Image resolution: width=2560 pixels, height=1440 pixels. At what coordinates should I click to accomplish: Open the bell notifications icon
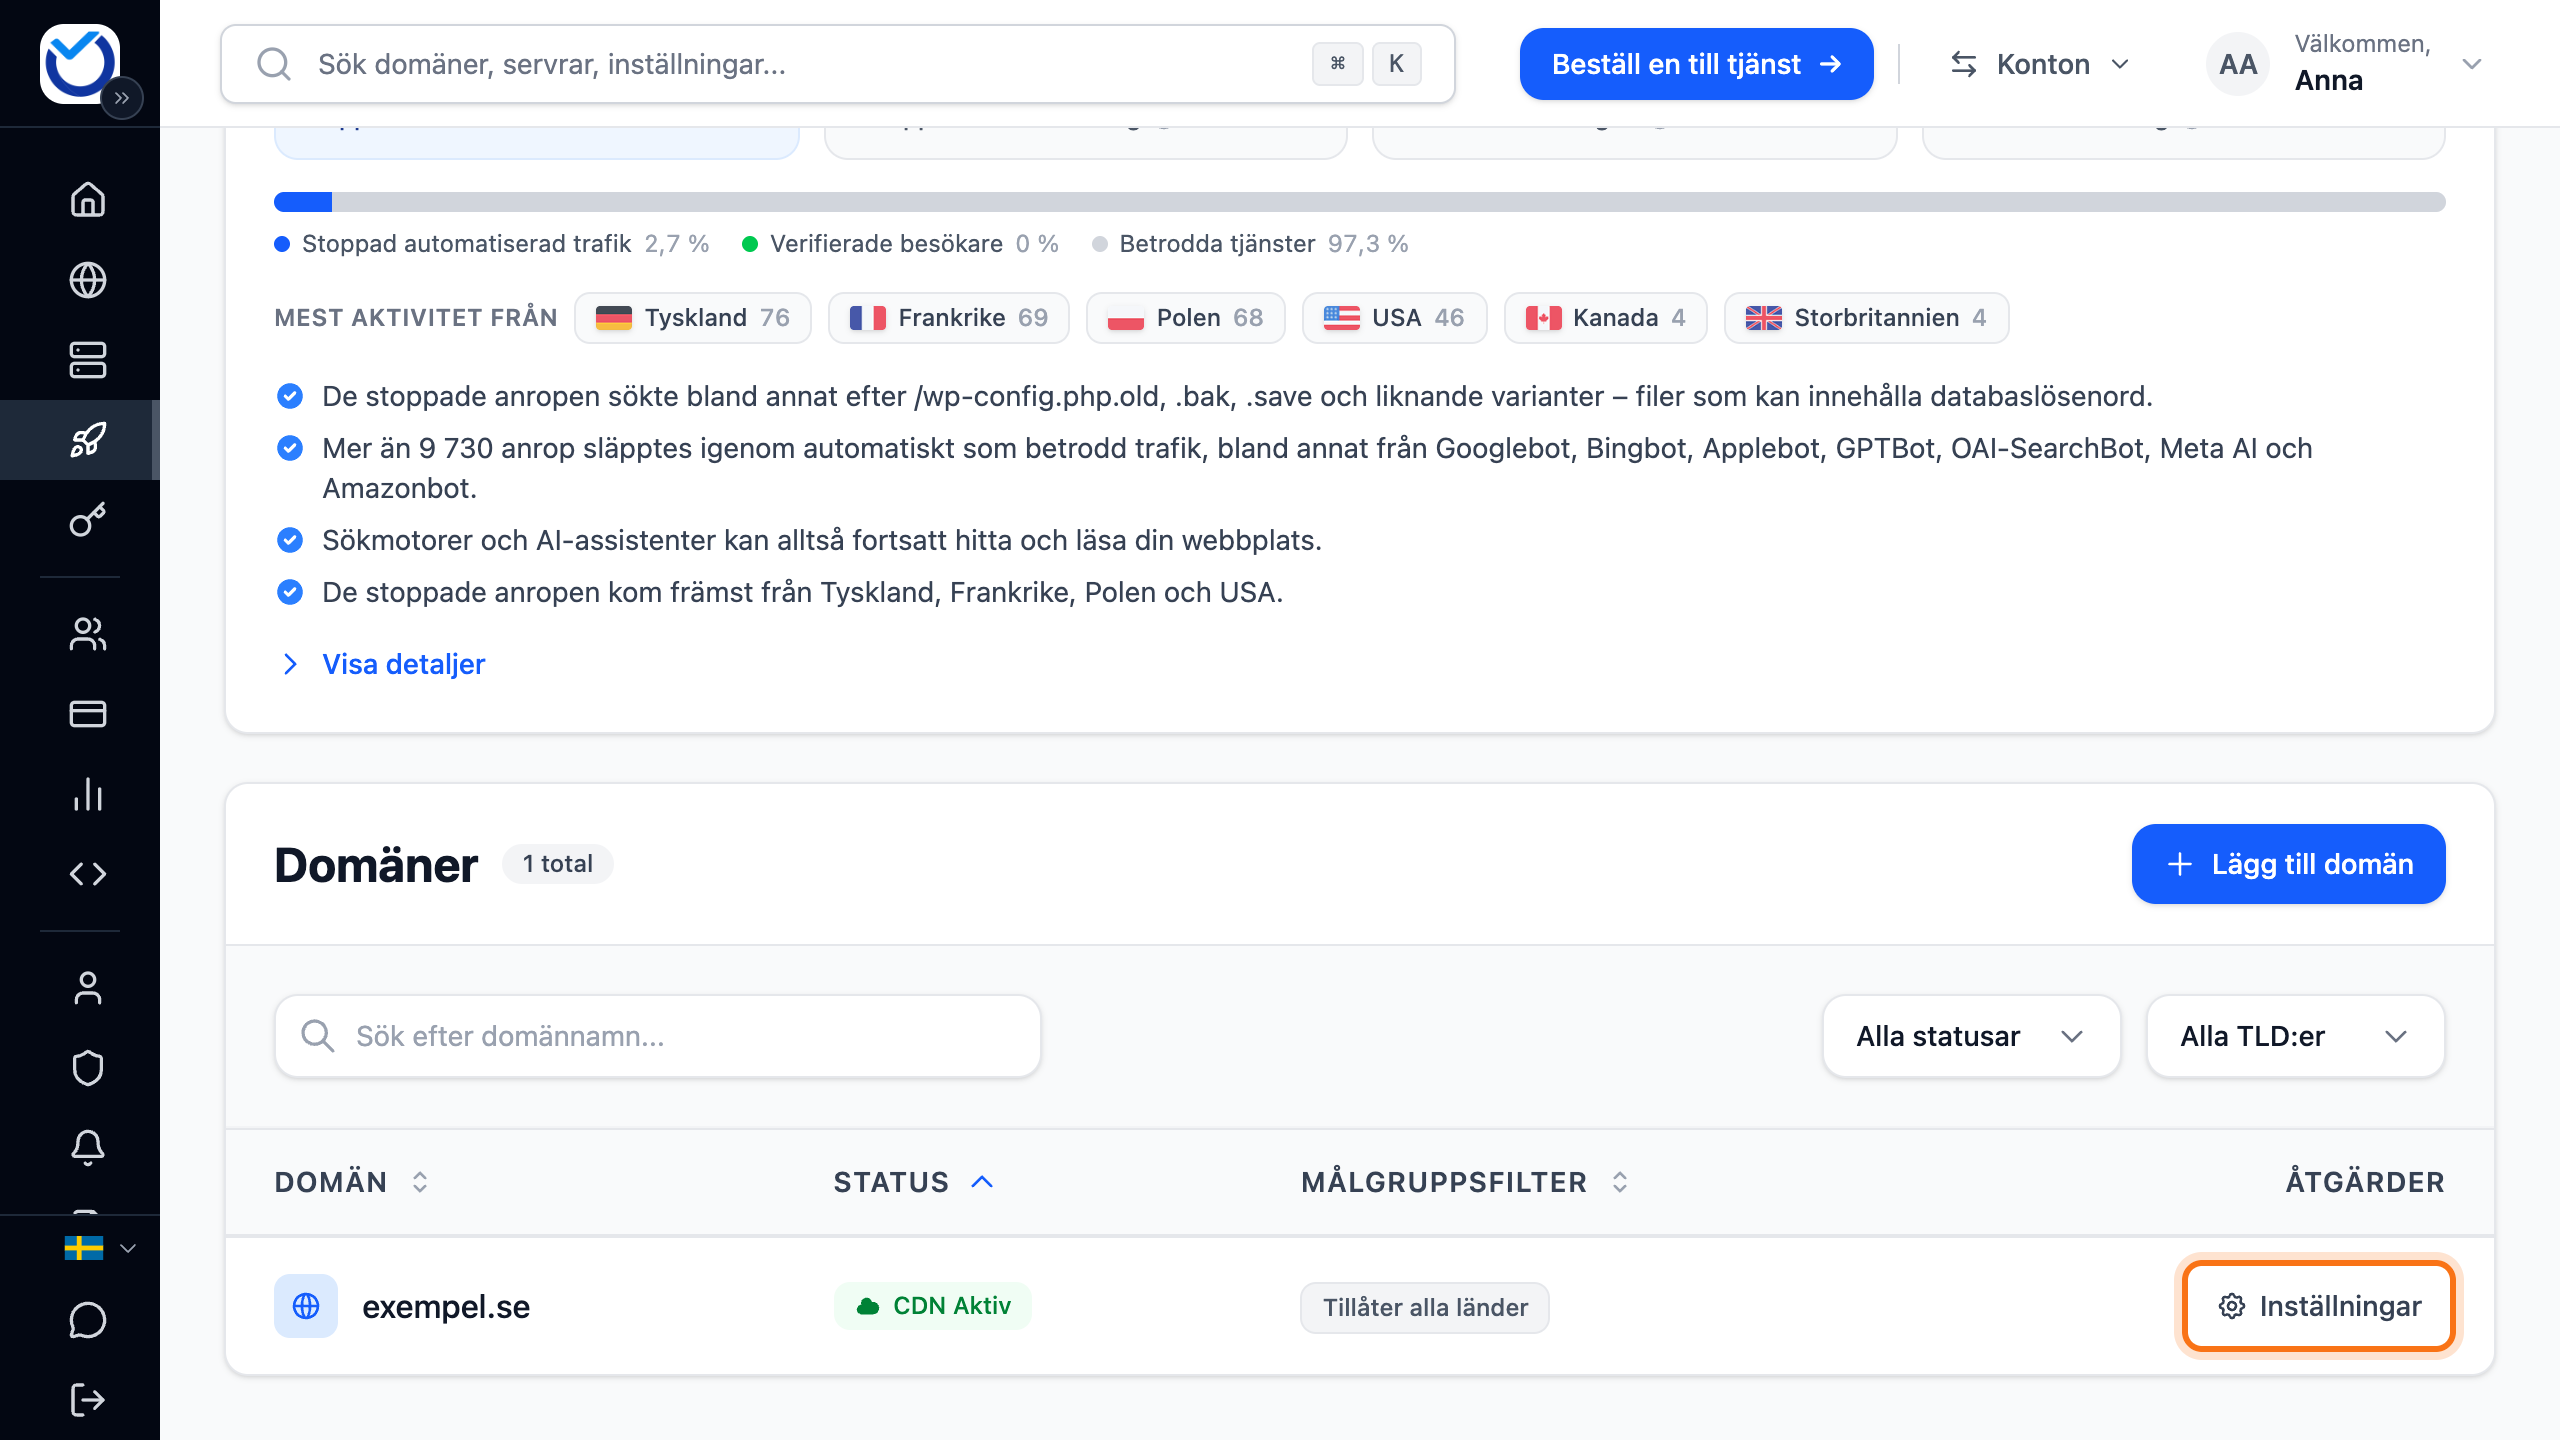tap(88, 1148)
